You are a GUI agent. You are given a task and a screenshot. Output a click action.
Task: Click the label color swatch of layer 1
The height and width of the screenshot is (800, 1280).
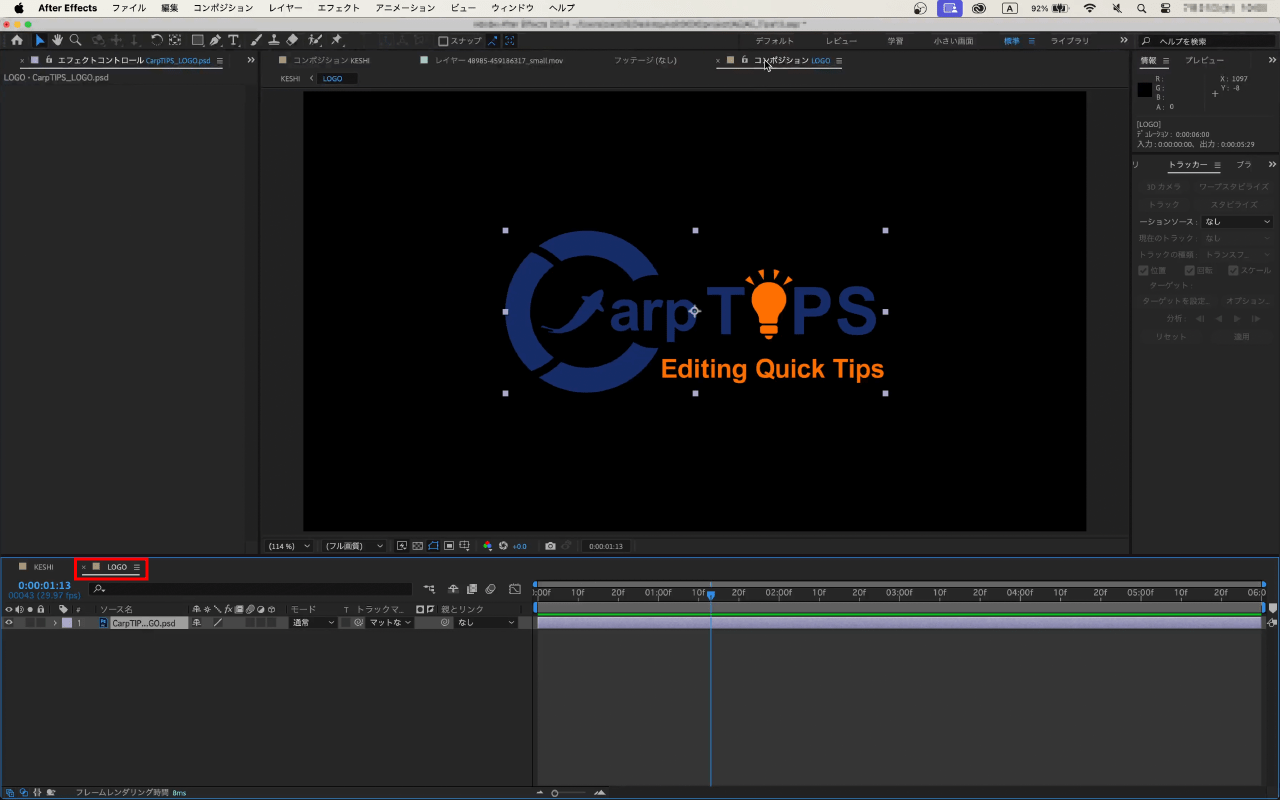[x=67, y=622]
